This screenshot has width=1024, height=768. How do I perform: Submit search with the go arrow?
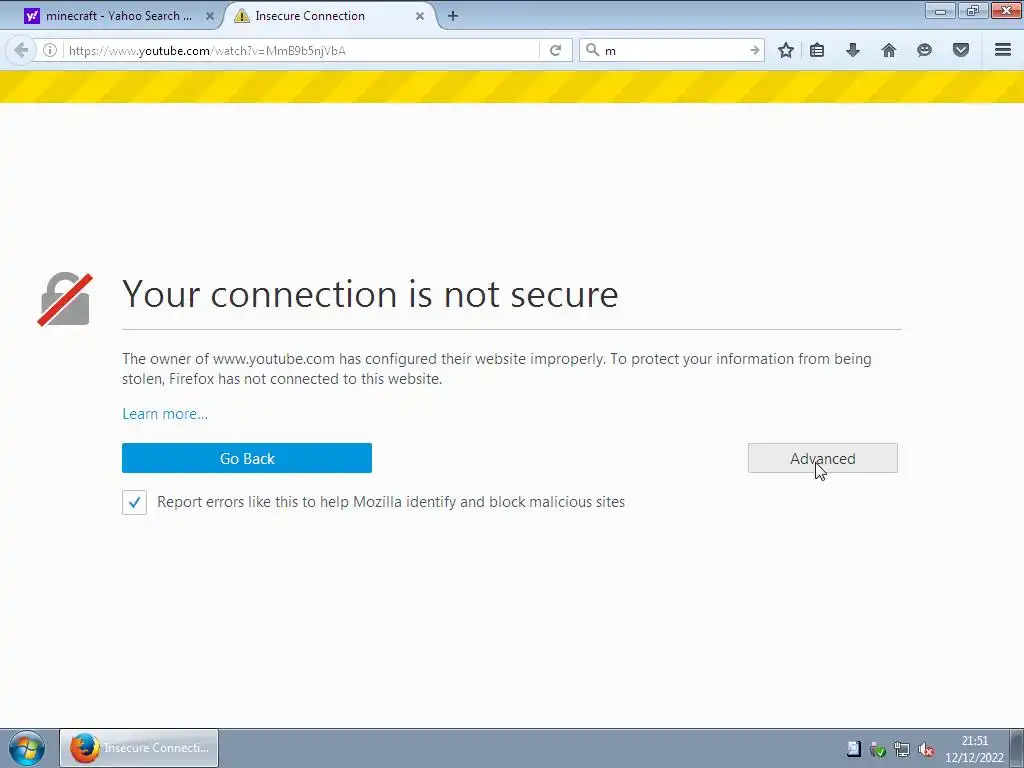click(x=754, y=50)
